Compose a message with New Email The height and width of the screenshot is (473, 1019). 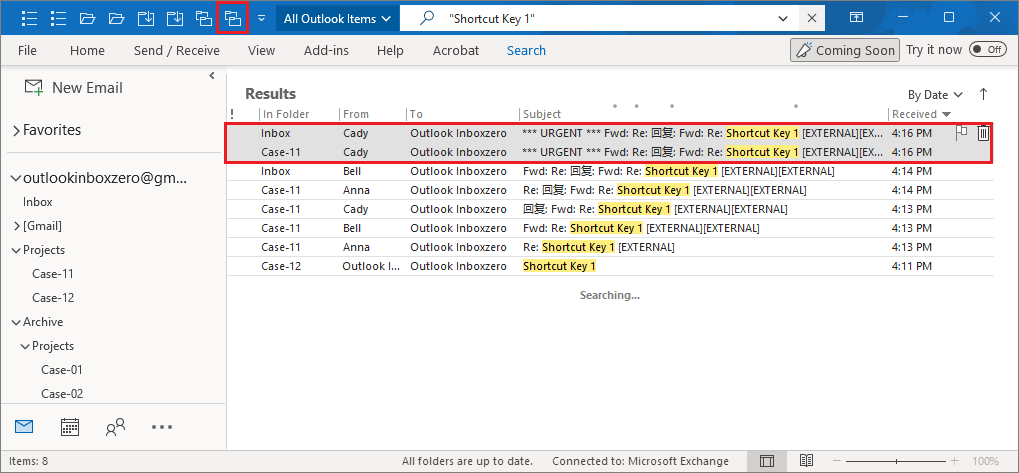point(74,88)
